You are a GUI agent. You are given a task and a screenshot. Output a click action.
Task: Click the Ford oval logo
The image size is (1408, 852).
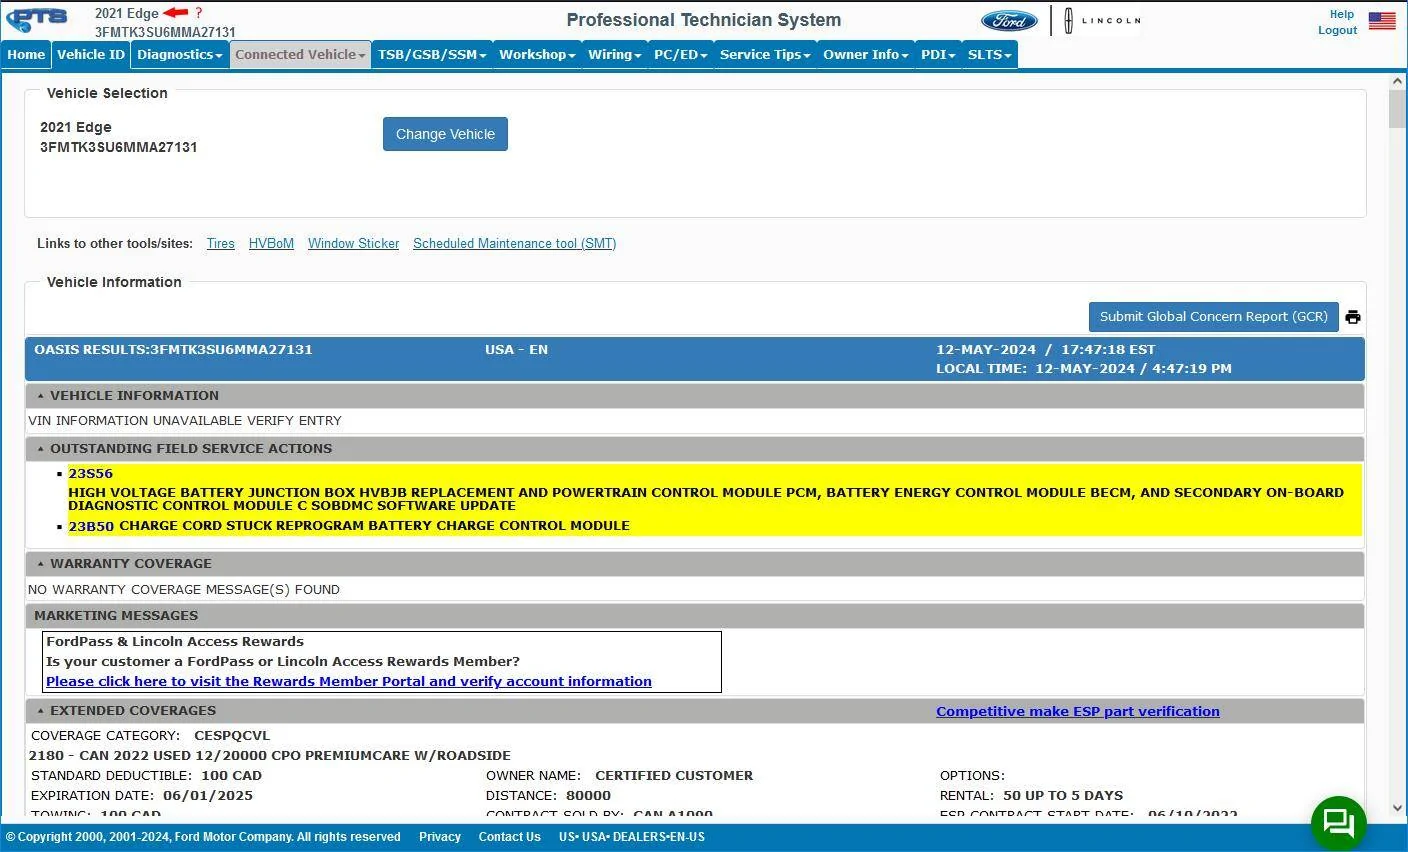[x=1009, y=20]
